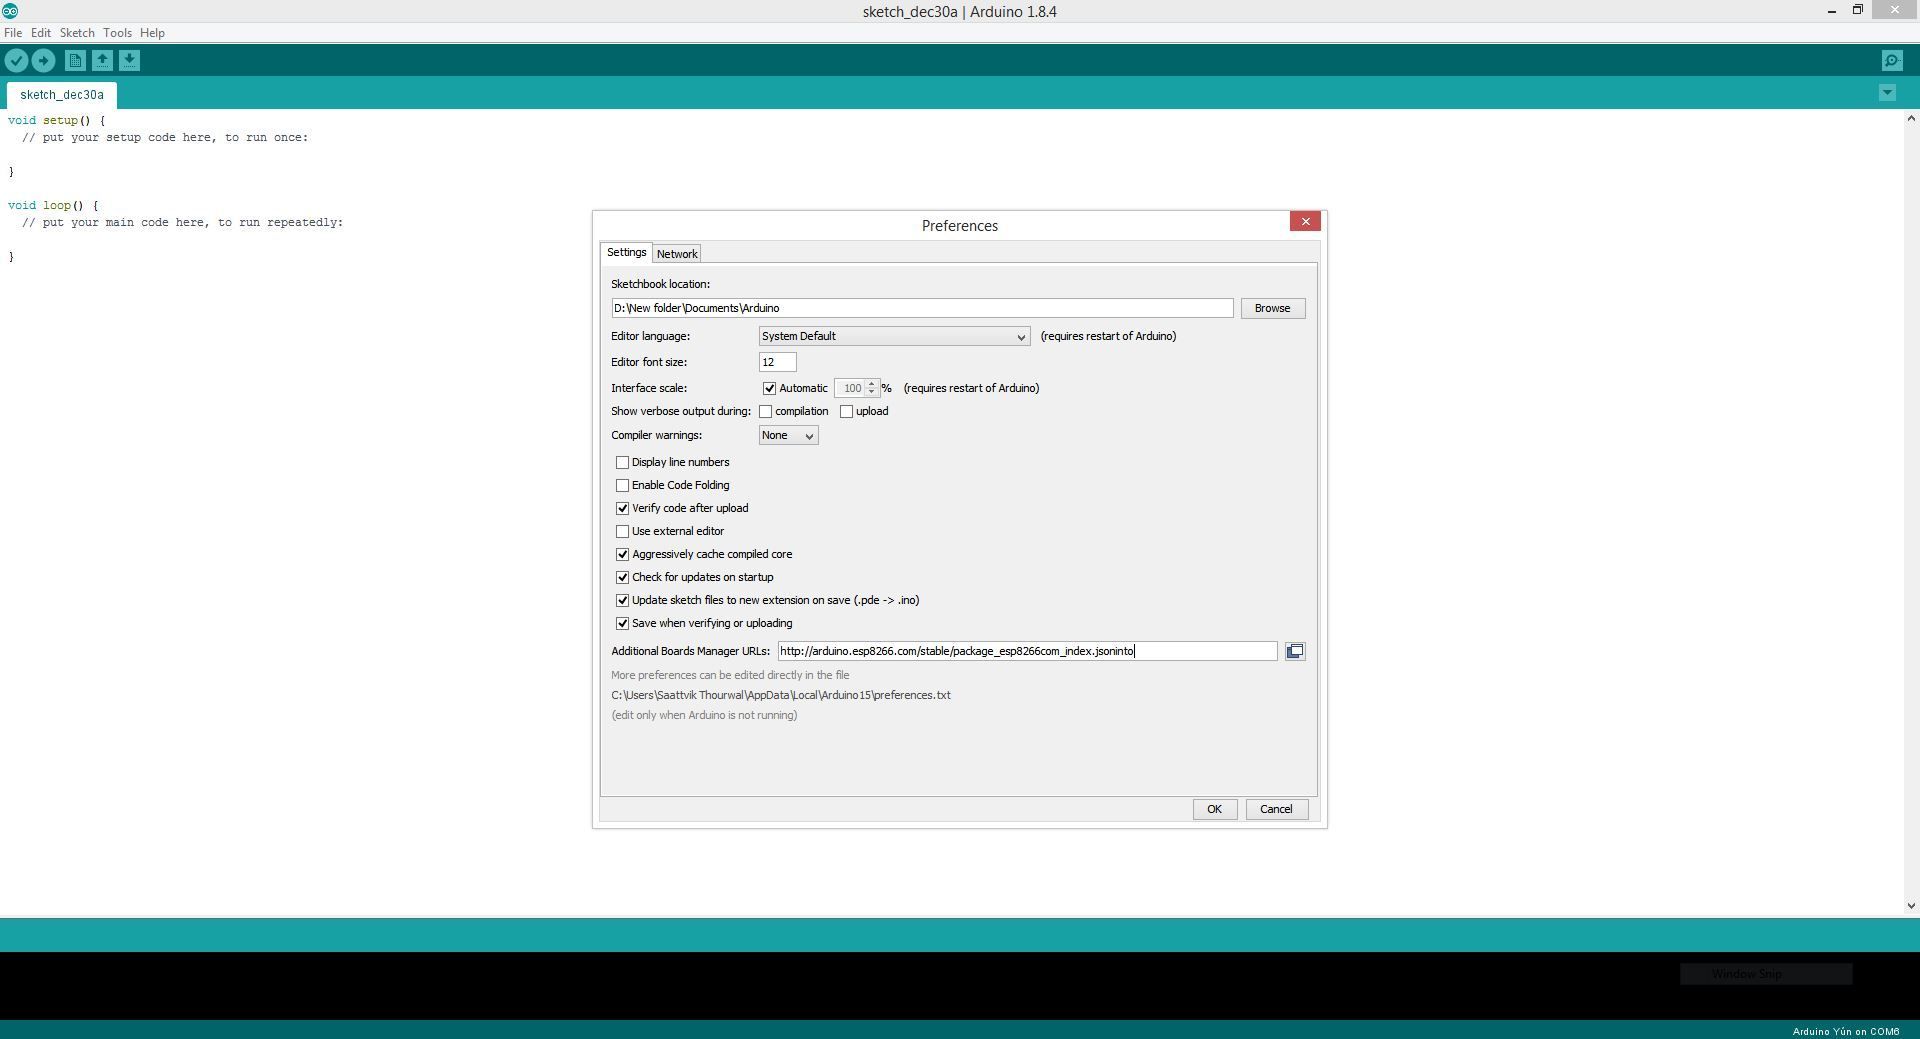1920x1039 pixels.
Task: Confirm preferences with OK button
Action: click(x=1214, y=810)
